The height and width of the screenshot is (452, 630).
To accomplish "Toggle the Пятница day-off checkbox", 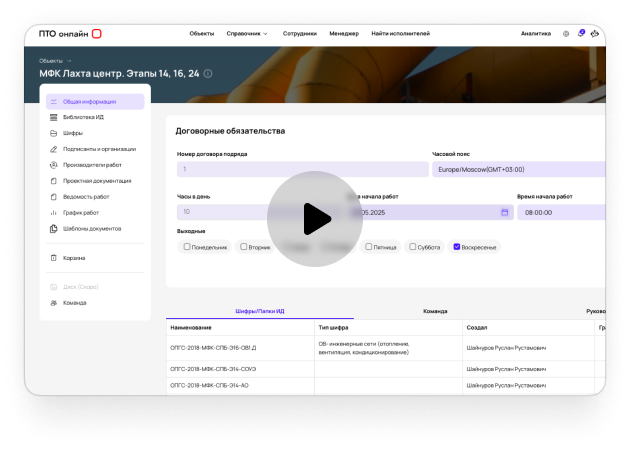I will 369,247.
